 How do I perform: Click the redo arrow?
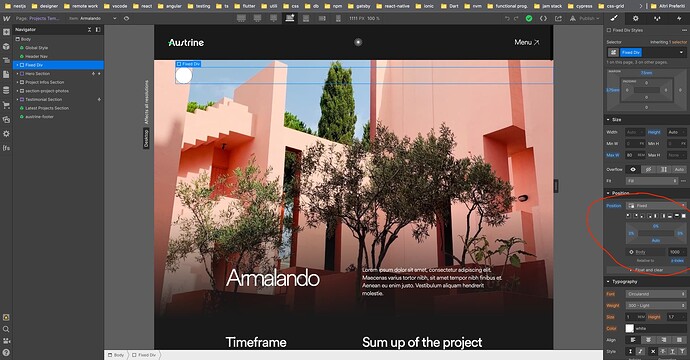pos(516,18)
